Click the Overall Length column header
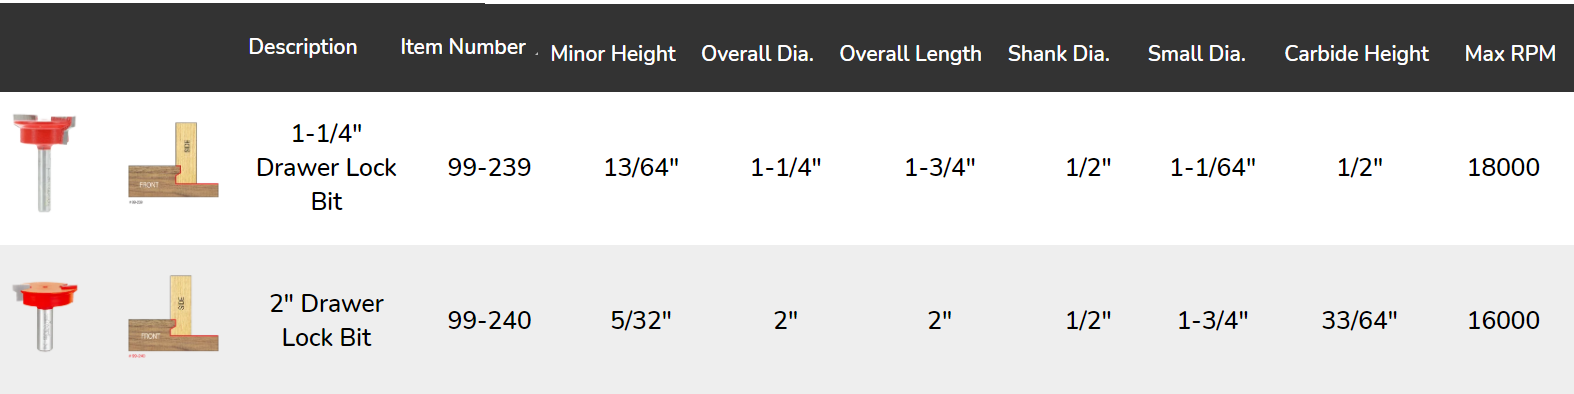 (910, 54)
